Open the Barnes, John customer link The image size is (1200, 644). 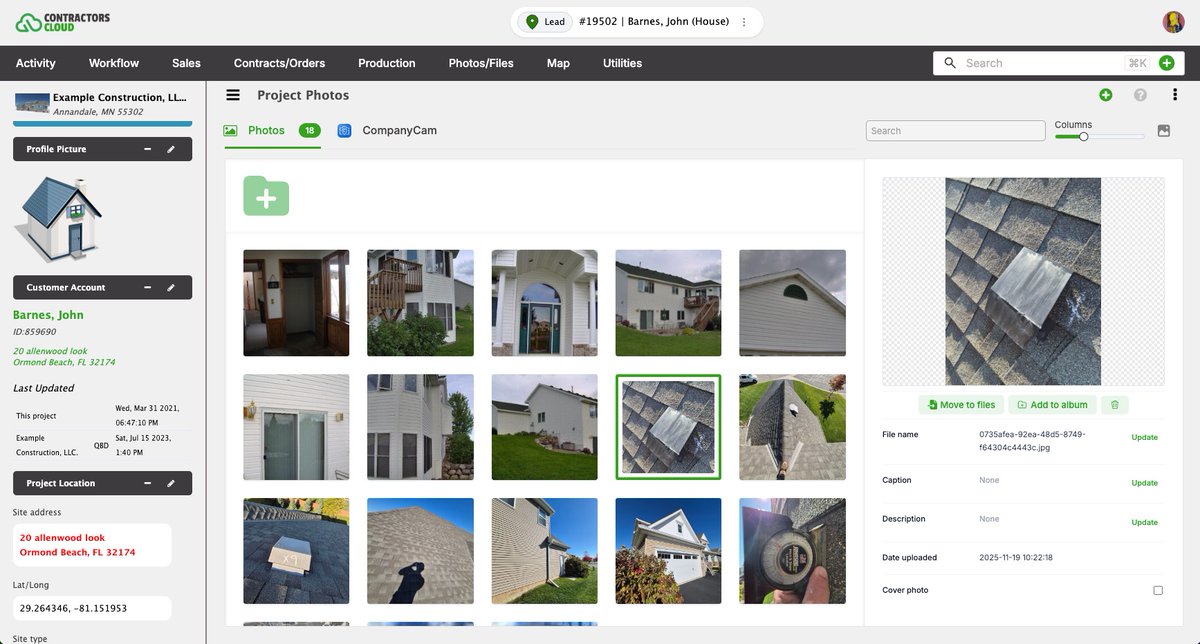point(48,315)
